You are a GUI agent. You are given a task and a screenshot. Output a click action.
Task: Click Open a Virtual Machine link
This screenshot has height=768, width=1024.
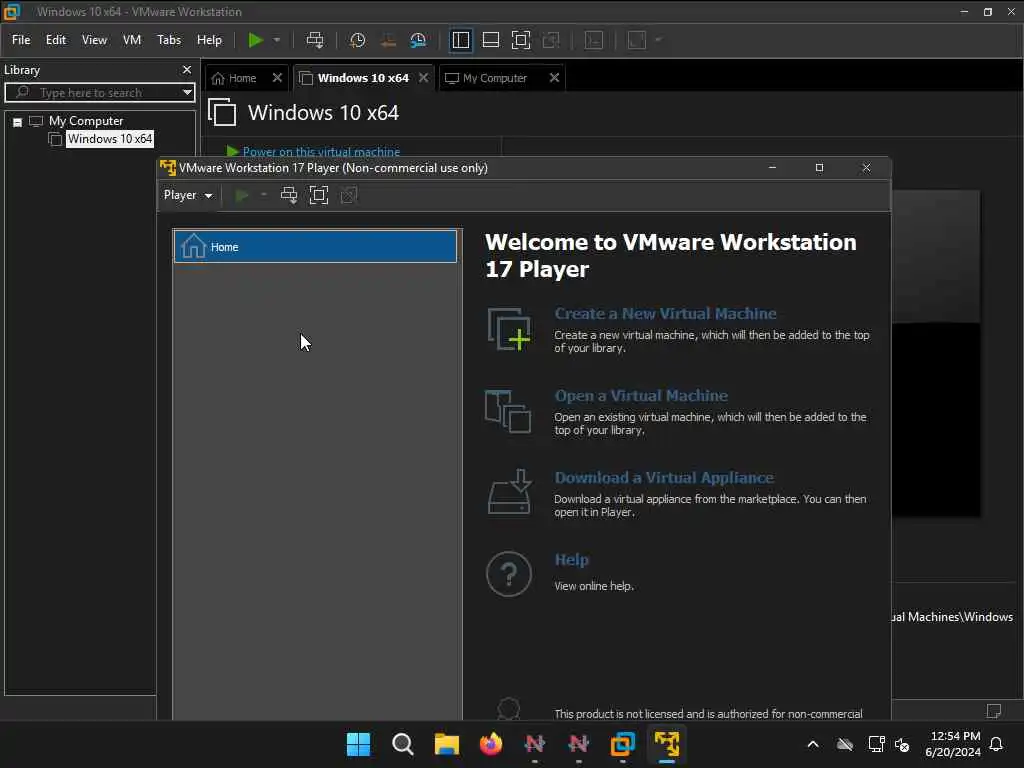(641, 396)
